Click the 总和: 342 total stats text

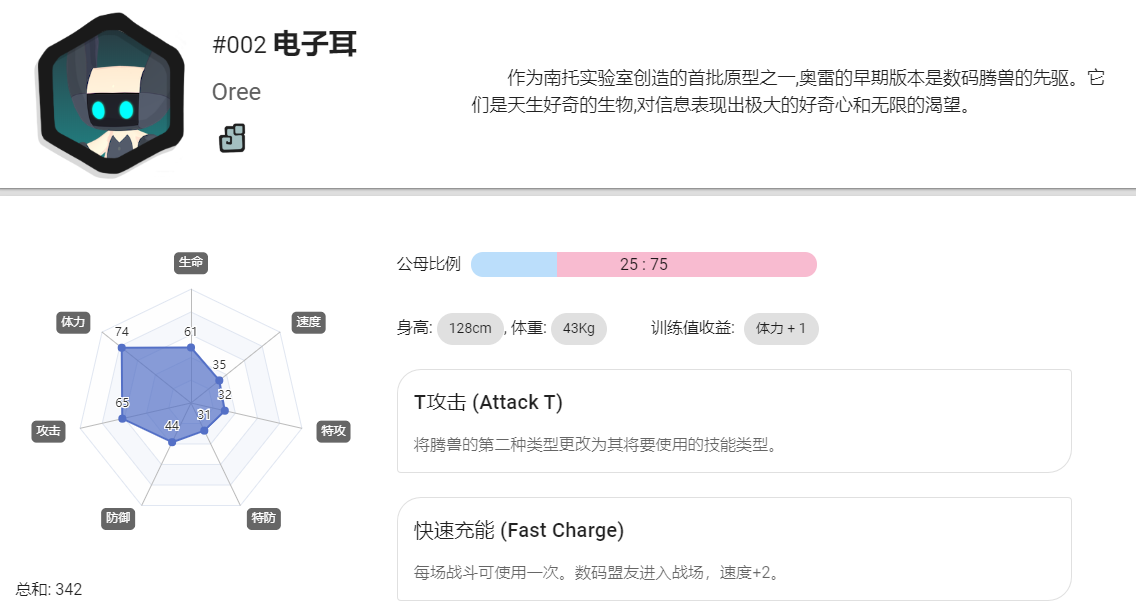(49, 589)
